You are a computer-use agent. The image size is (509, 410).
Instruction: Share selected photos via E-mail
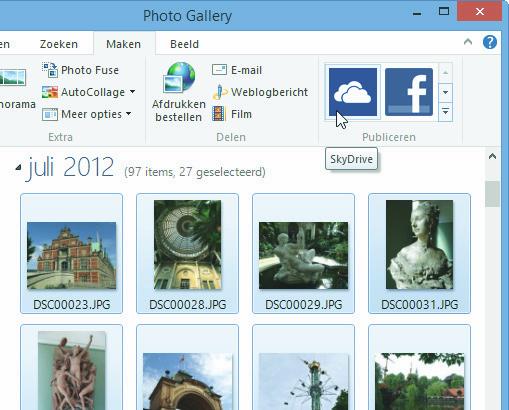237,70
